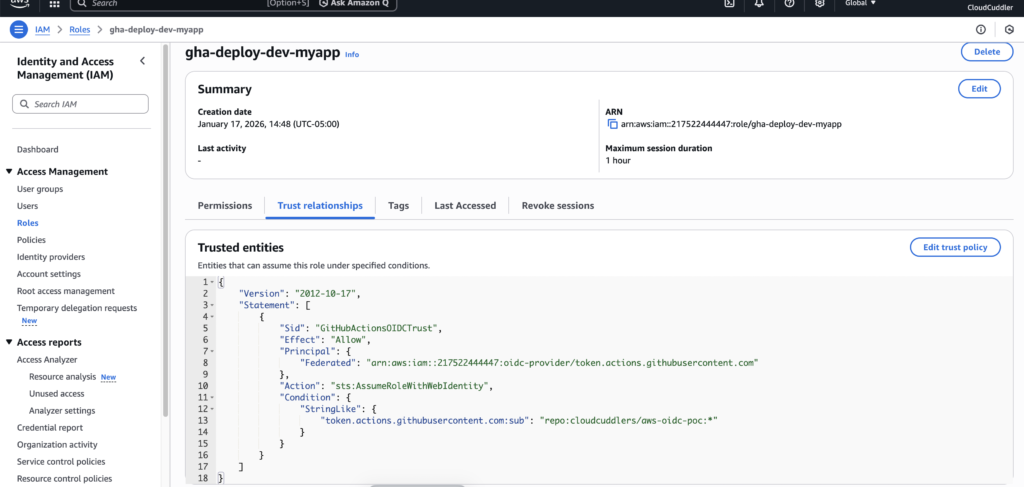Toggle the blue hamburger navigation menu
1024x487 pixels.
click(19, 29)
